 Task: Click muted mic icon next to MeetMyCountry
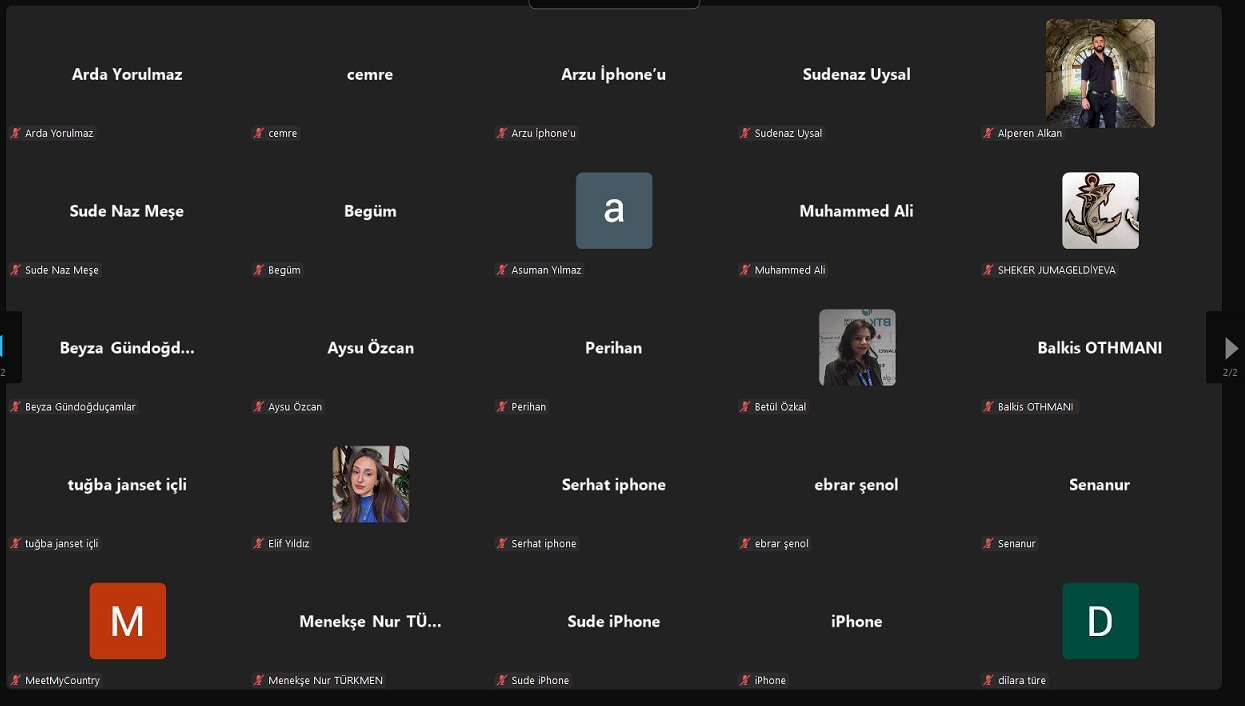[16, 681]
